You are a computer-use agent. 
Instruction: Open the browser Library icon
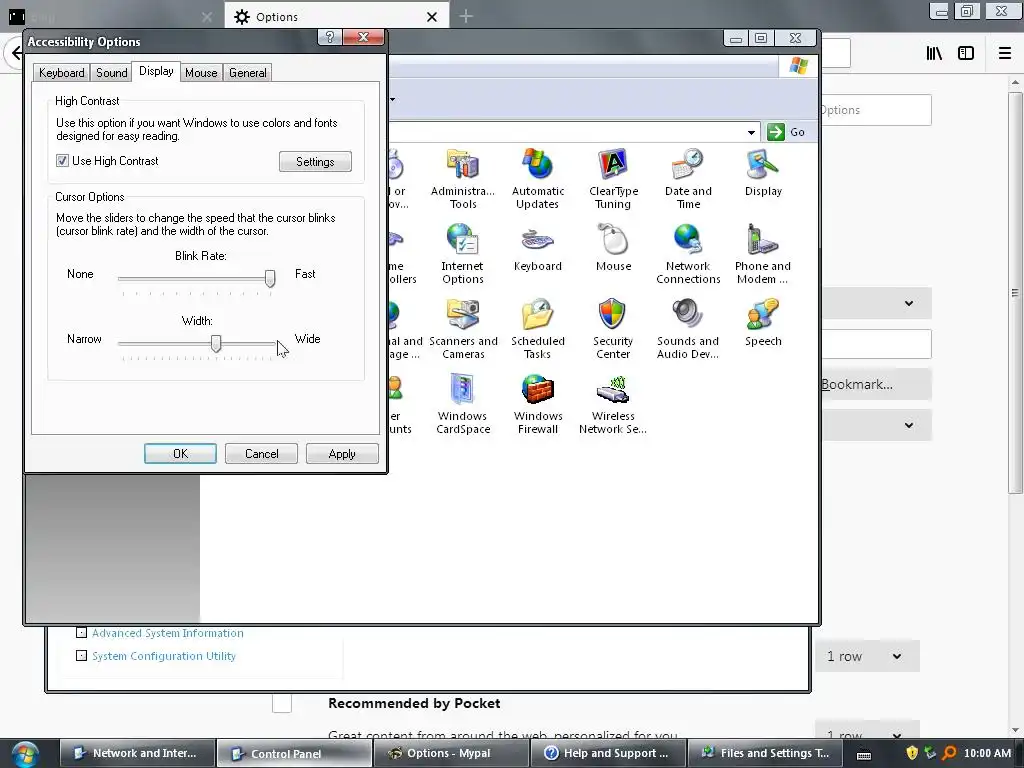pyautogui.click(x=934, y=53)
